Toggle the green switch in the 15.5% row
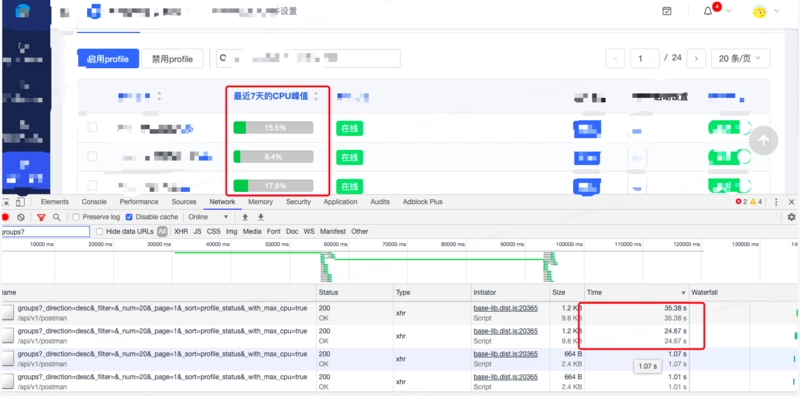800x396 pixels. point(730,128)
